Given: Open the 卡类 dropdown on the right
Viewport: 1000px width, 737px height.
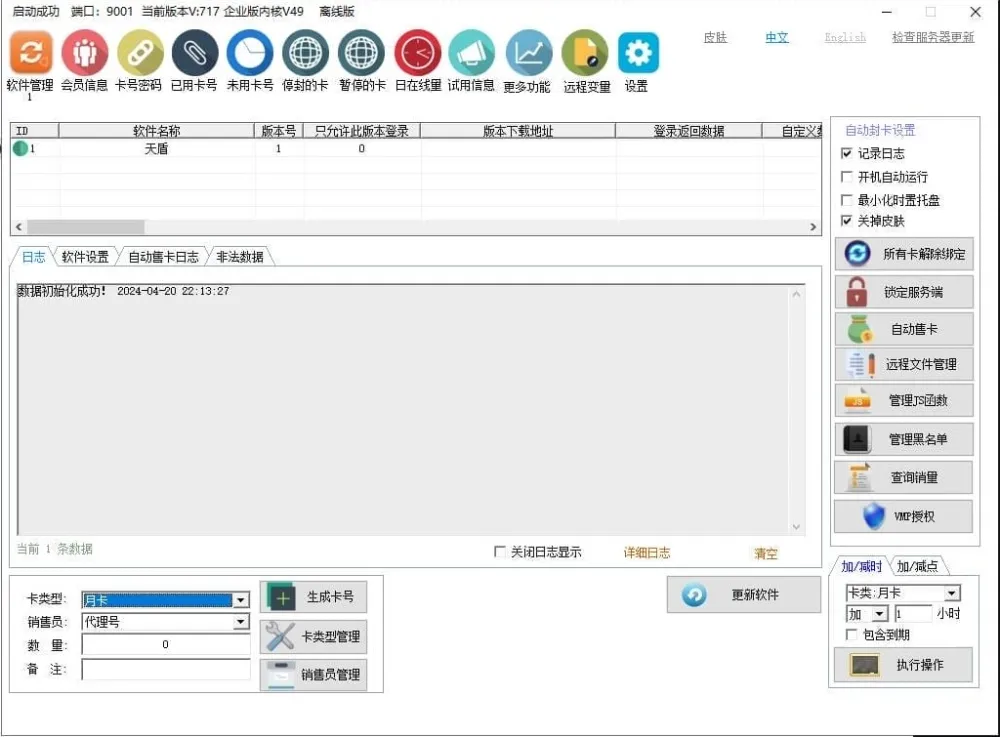Looking at the screenshot, I should [x=952, y=592].
